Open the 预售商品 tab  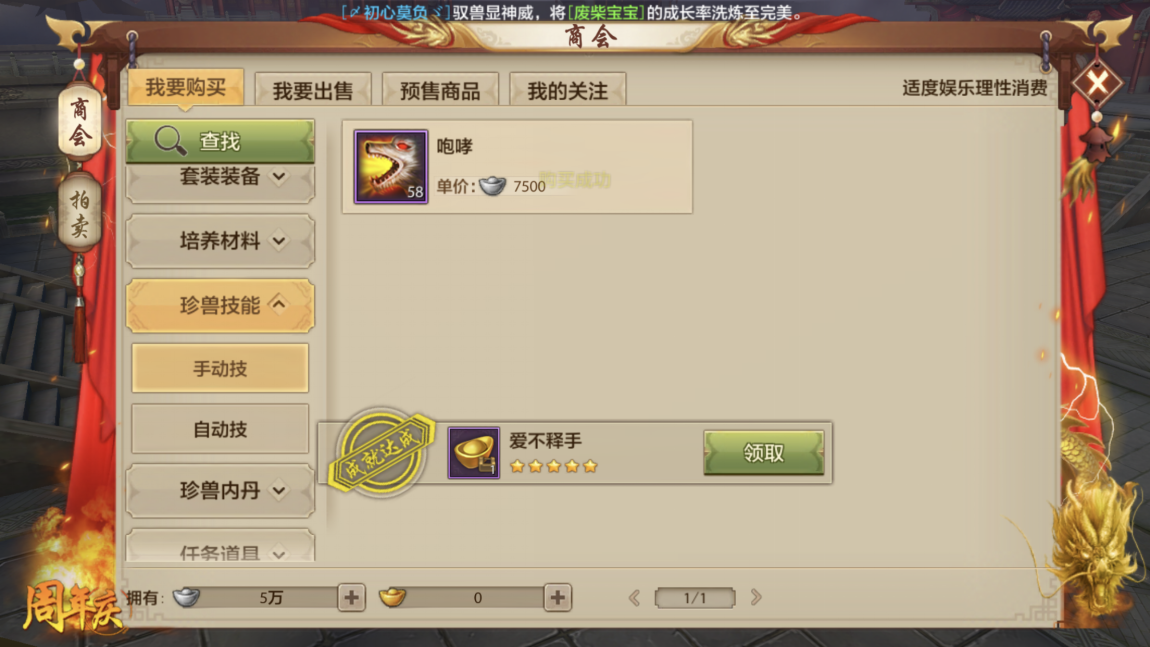click(x=440, y=90)
